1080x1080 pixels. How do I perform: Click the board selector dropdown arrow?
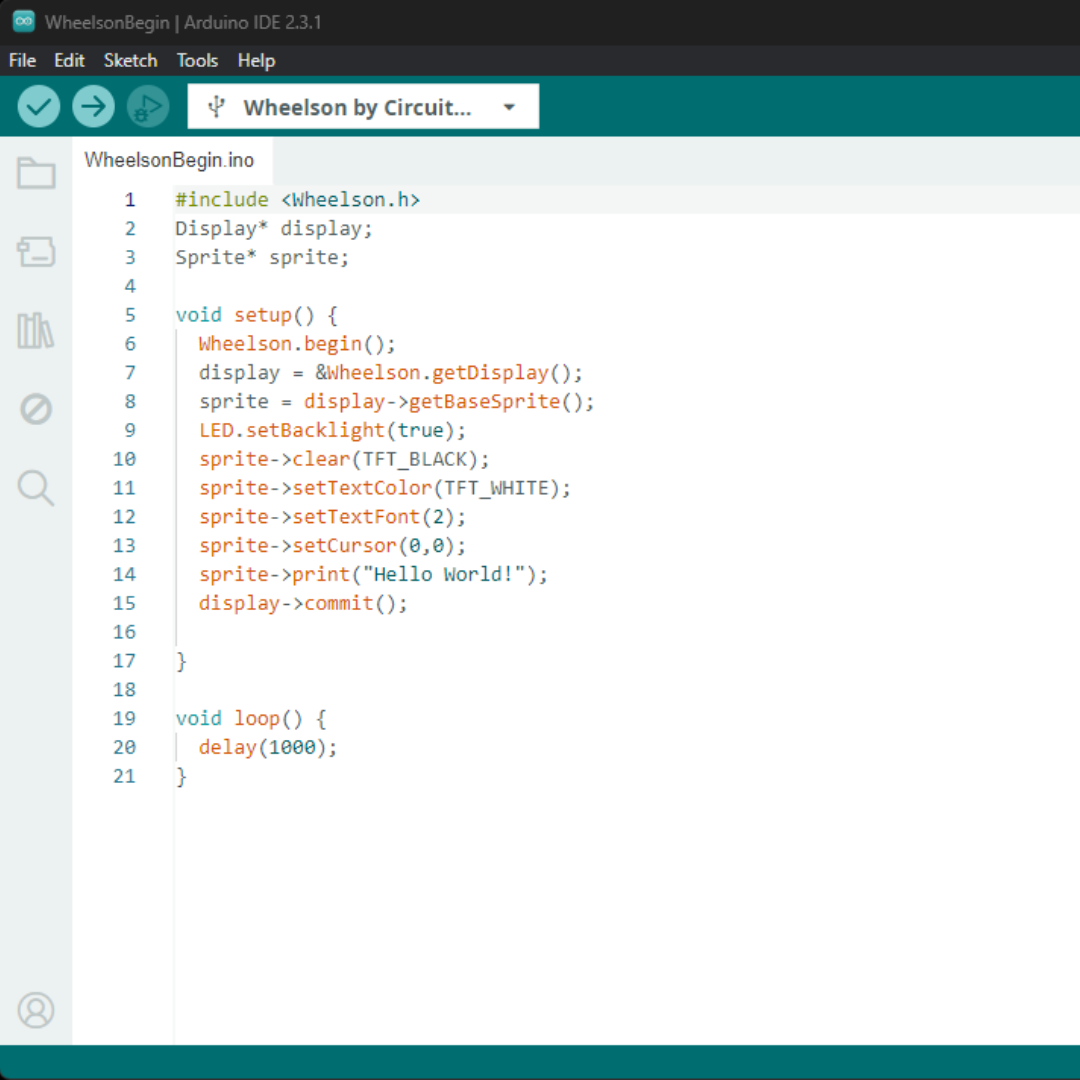pos(509,107)
